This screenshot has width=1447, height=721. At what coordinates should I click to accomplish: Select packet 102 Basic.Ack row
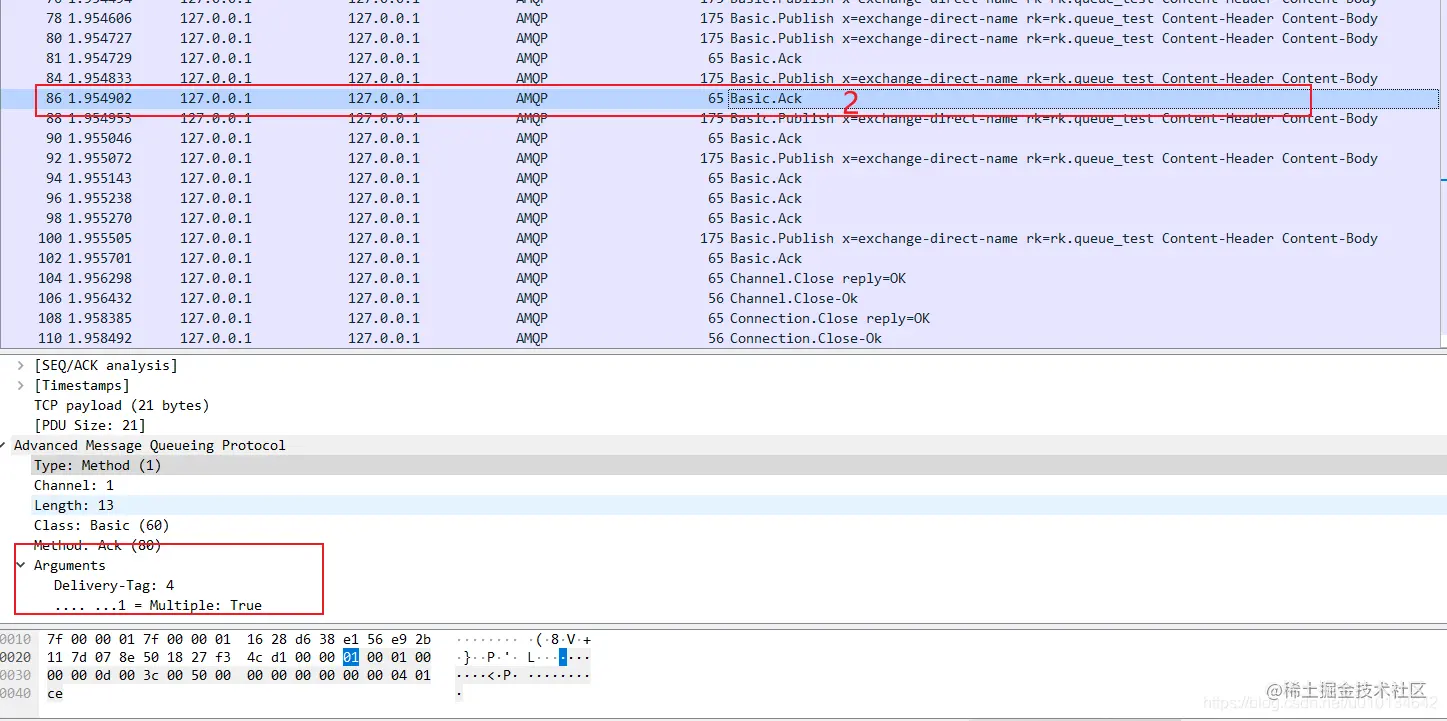tap(720, 258)
